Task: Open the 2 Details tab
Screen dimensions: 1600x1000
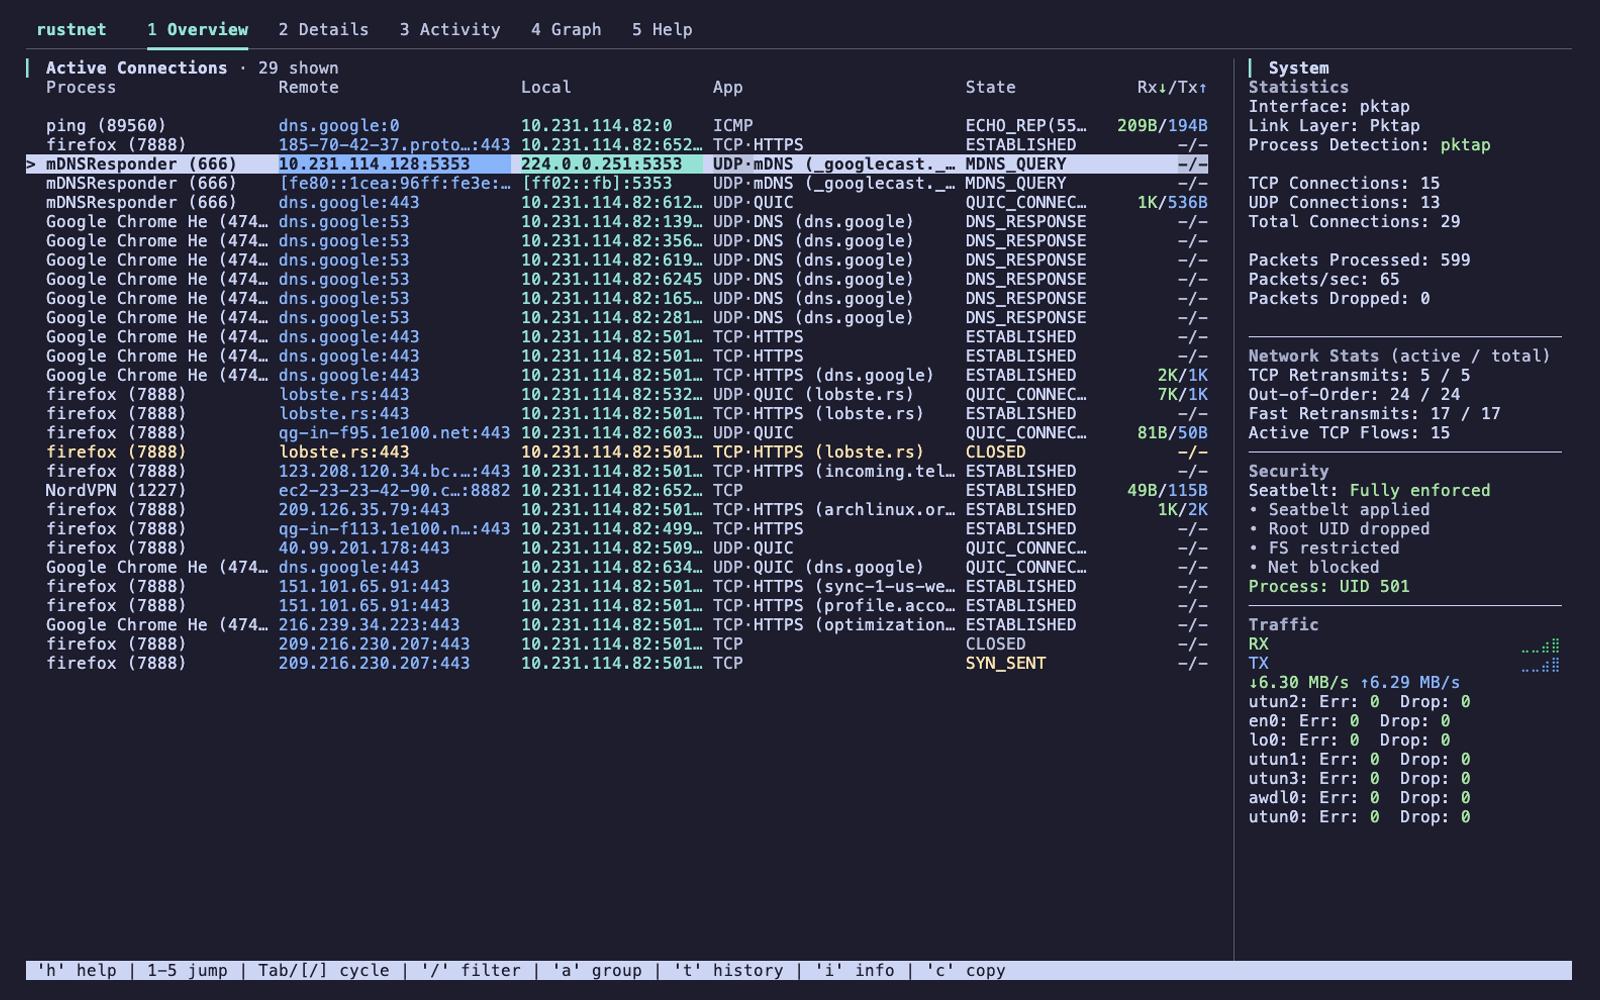Action: pyautogui.click(x=323, y=30)
